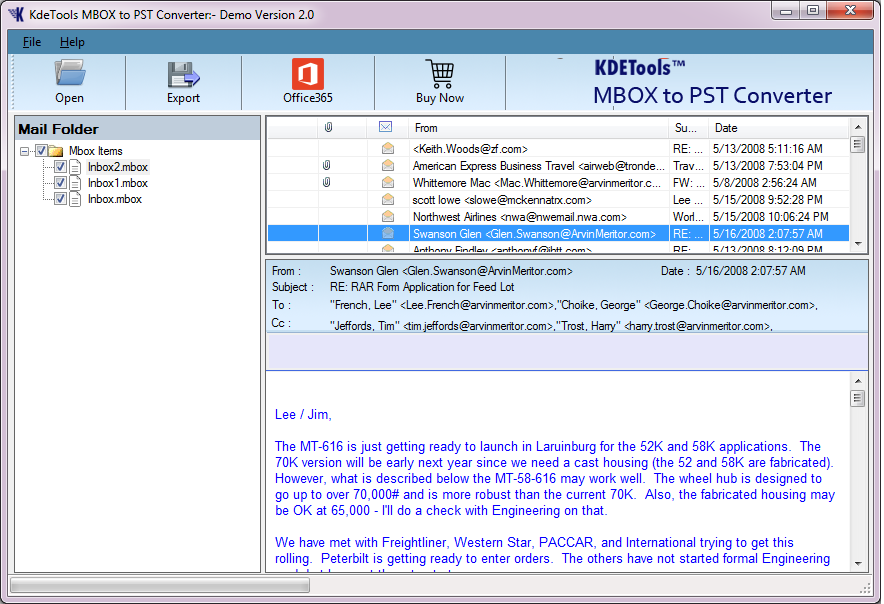Click the paperclip on American Express email
This screenshot has height=604, width=884.
(327, 166)
